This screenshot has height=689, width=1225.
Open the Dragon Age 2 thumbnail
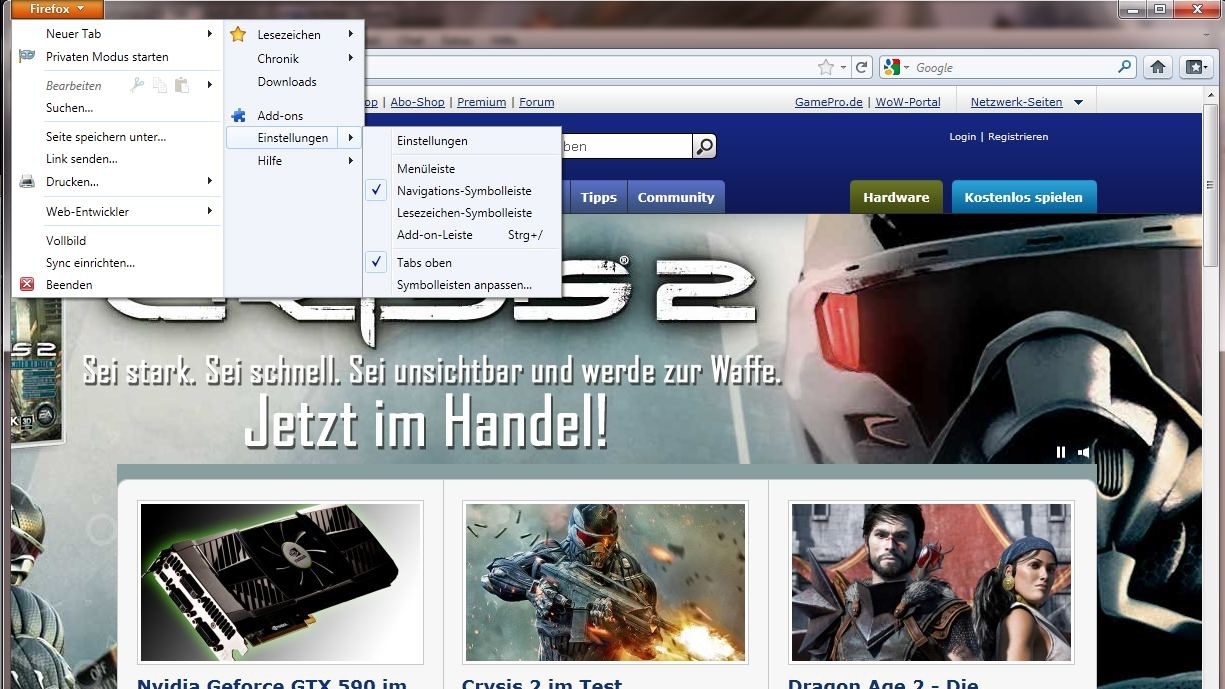(931, 583)
